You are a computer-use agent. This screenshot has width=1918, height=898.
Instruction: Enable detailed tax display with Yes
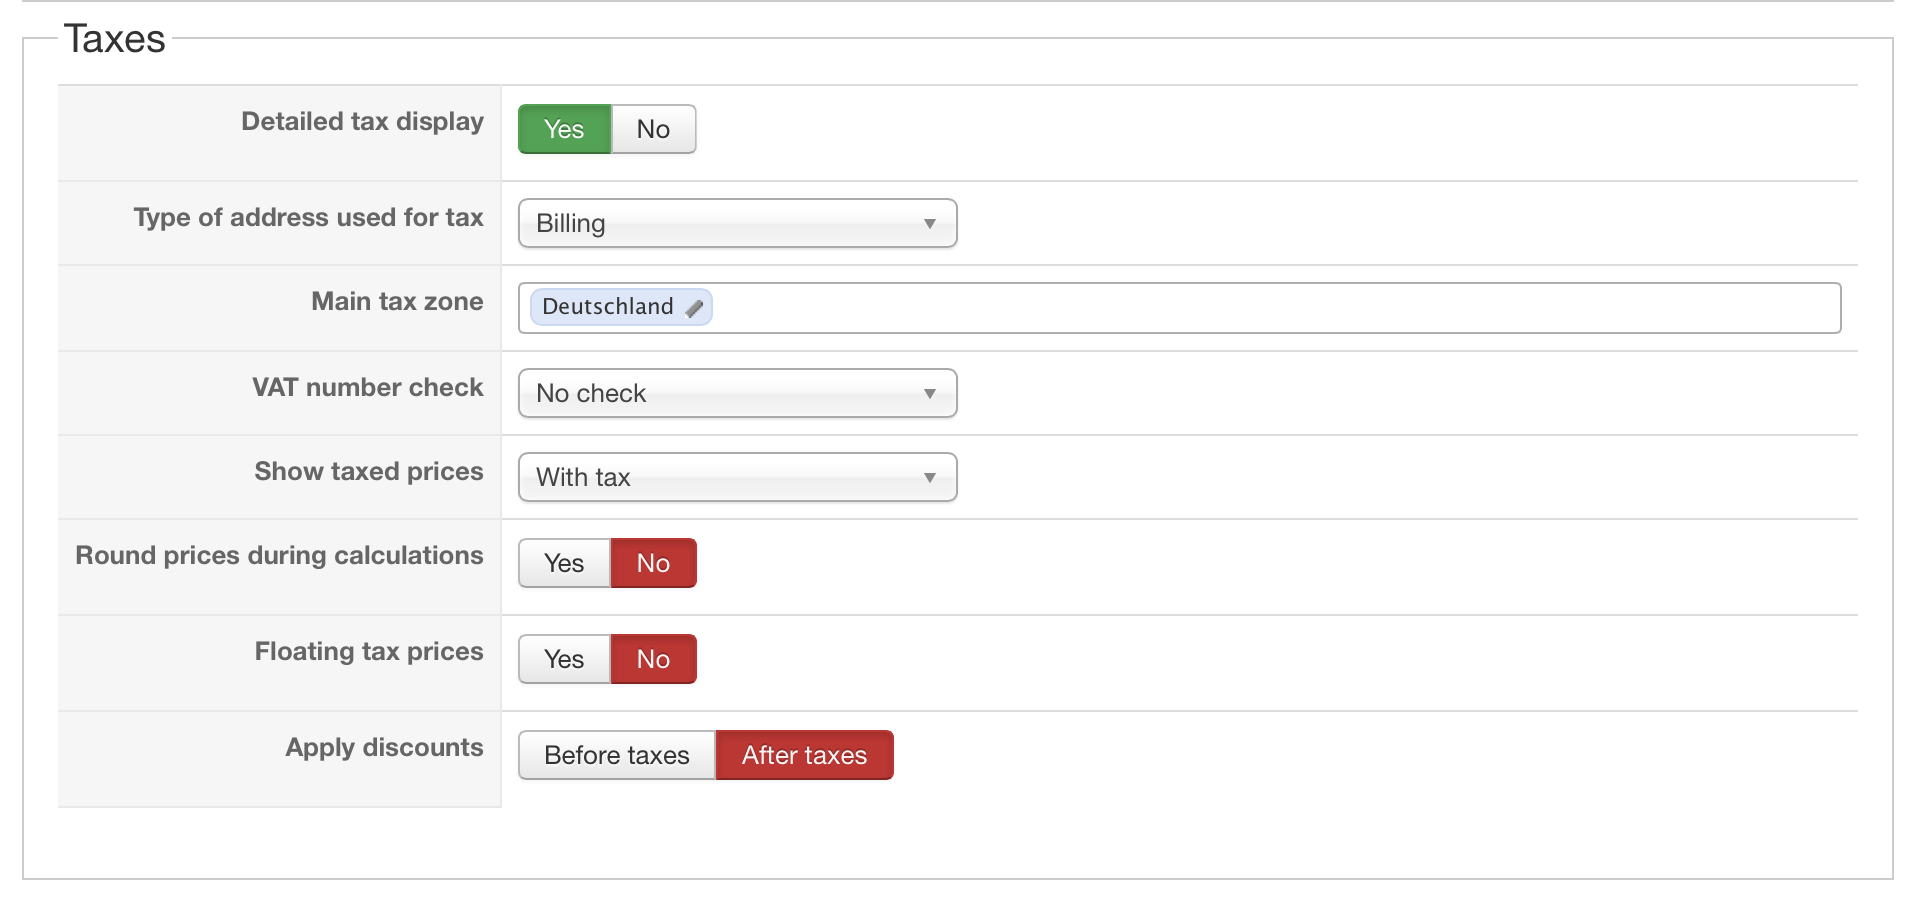click(x=564, y=129)
